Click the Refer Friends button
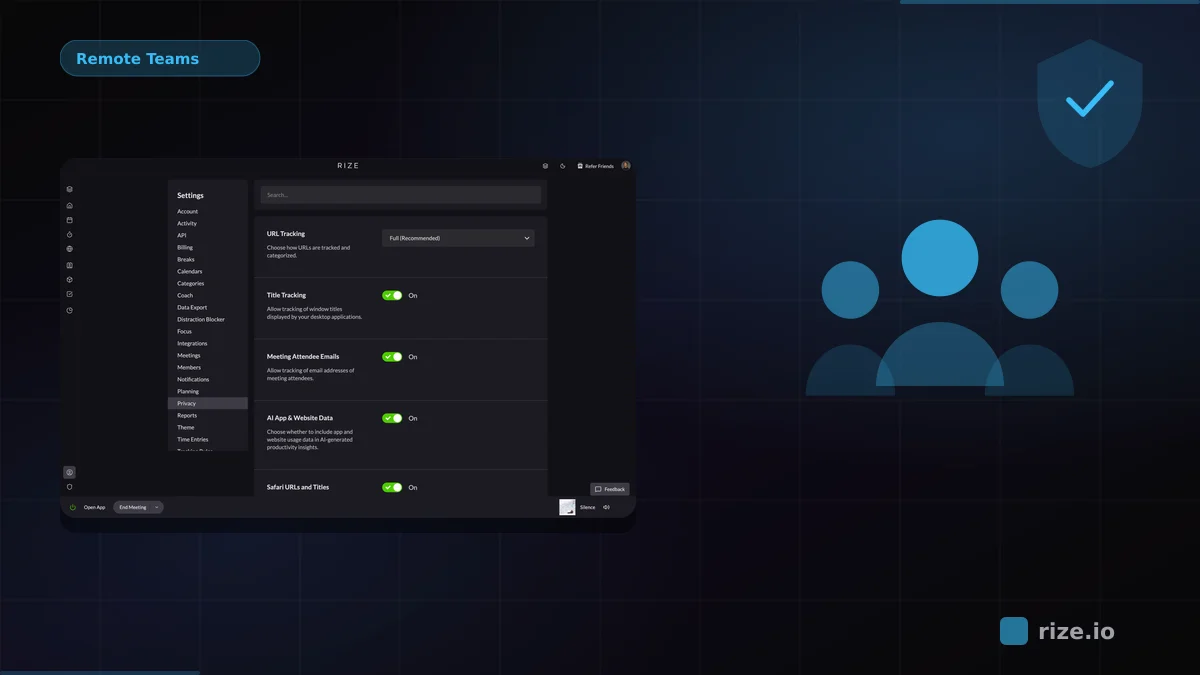This screenshot has width=1200, height=675. 595,166
